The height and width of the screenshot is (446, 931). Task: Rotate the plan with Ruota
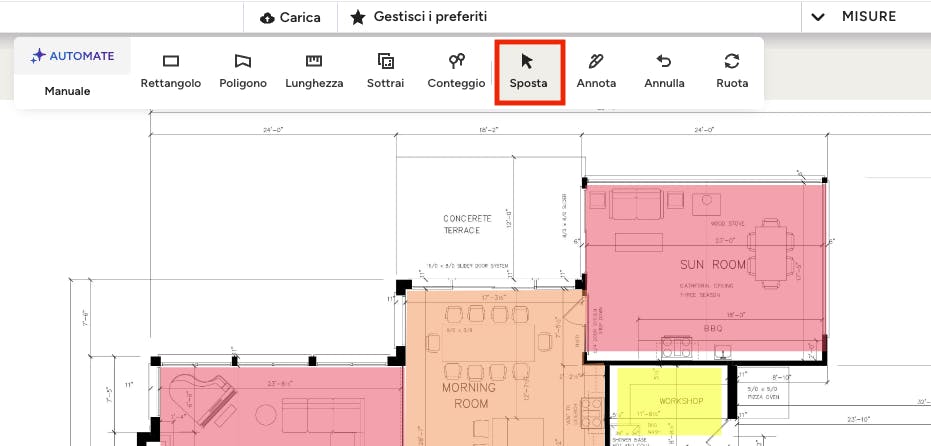(x=732, y=71)
